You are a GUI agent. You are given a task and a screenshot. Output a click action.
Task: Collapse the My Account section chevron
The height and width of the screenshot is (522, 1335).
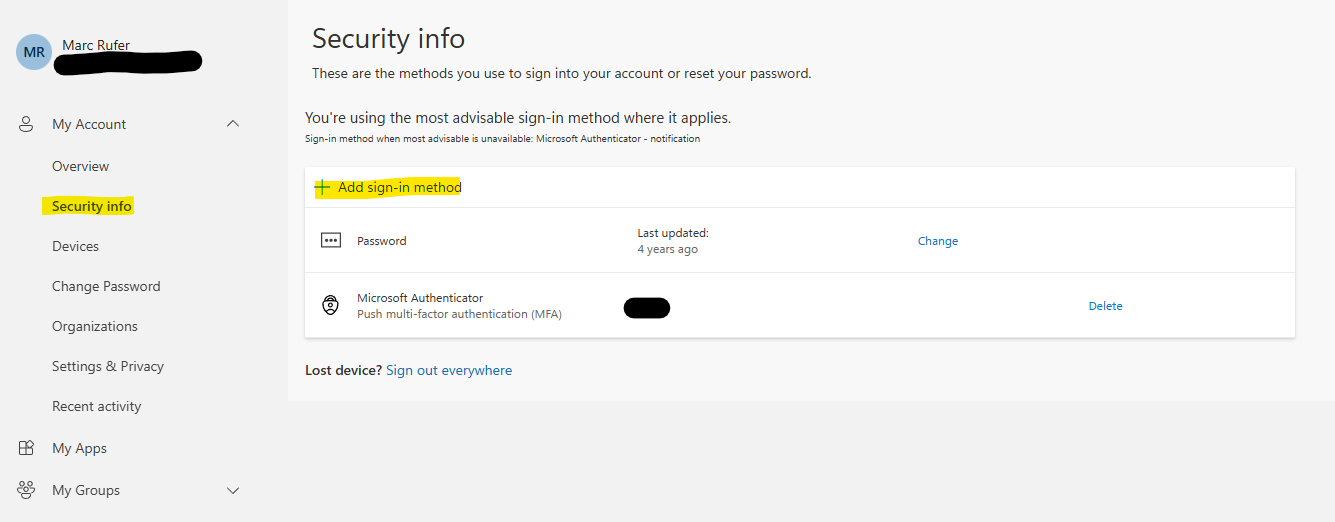click(233, 124)
